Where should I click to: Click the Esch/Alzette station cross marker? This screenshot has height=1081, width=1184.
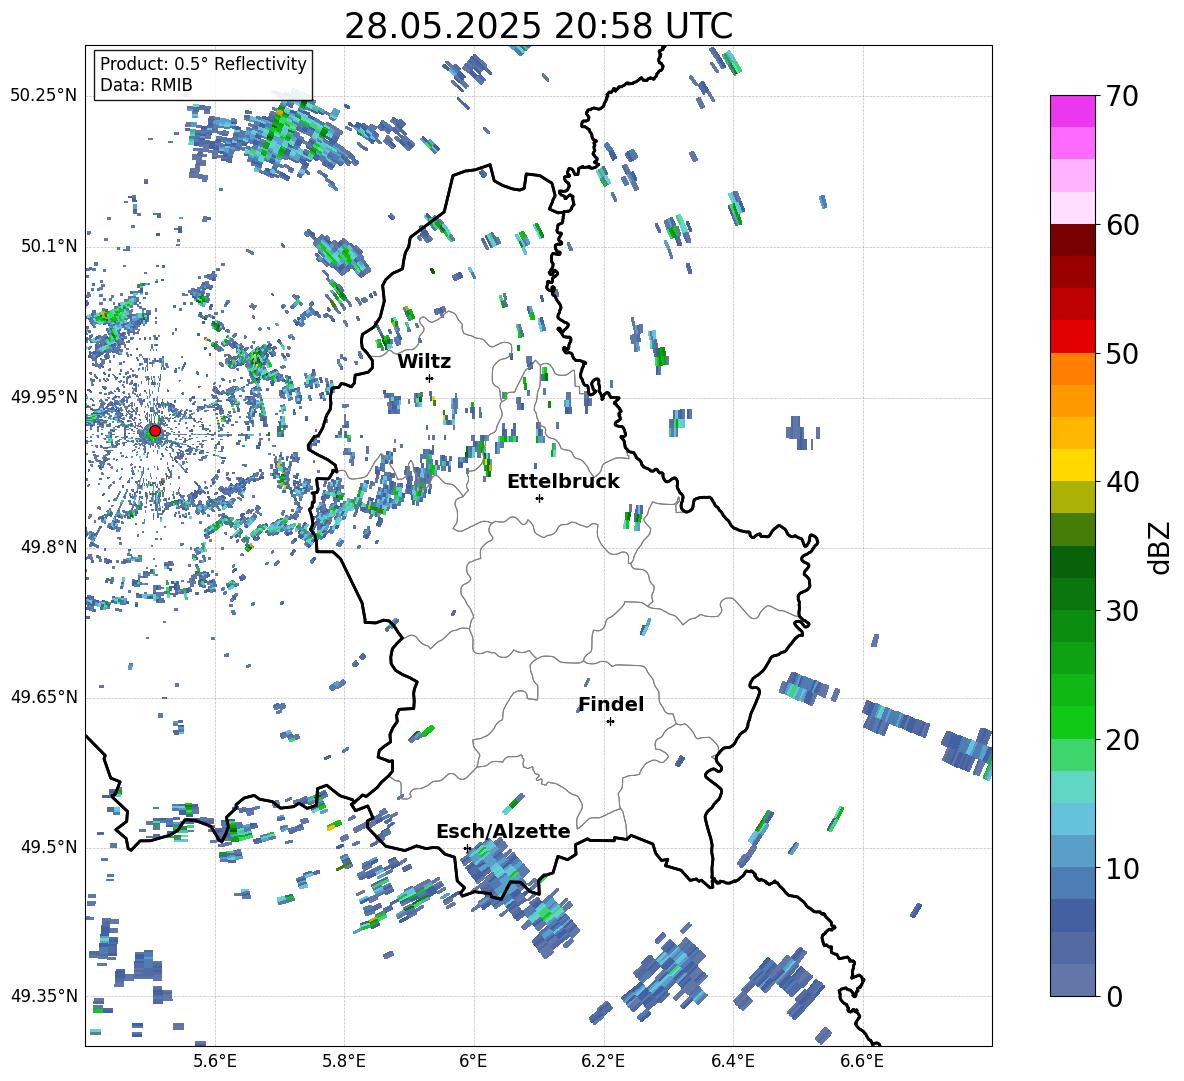[467, 848]
